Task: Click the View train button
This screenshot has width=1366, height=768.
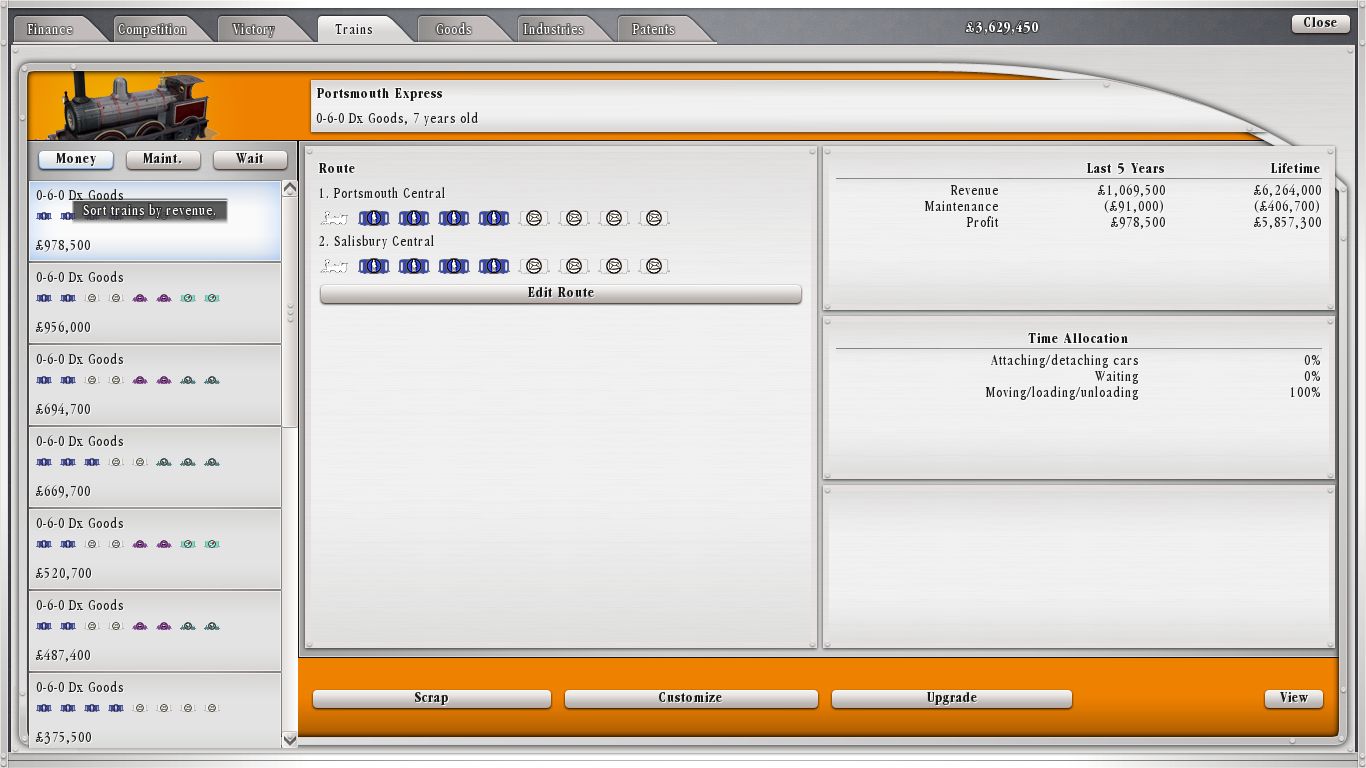Action: click(1294, 698)
